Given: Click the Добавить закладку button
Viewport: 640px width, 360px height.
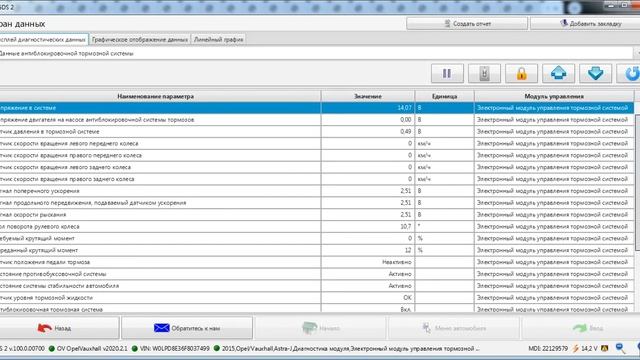Looking at the screenshot, I should 586,24.
